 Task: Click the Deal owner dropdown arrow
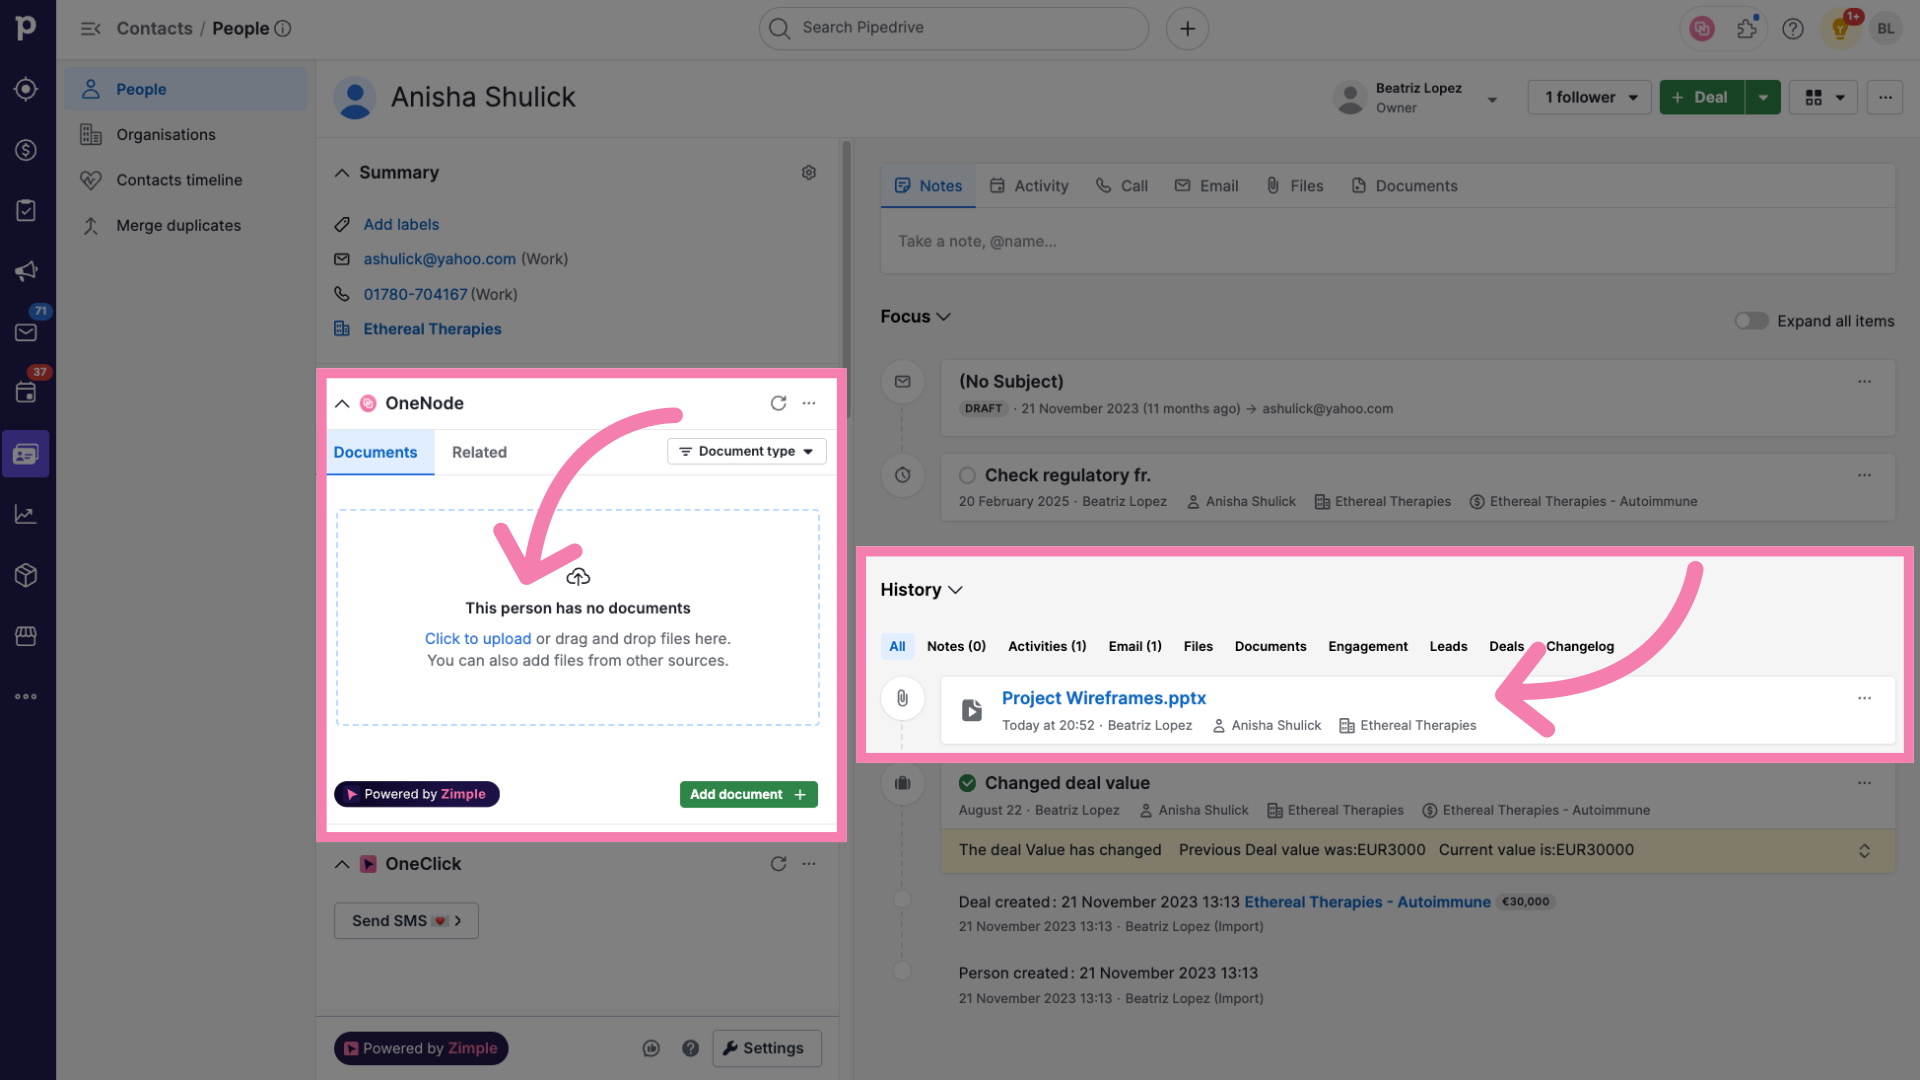pos(1491,99)
